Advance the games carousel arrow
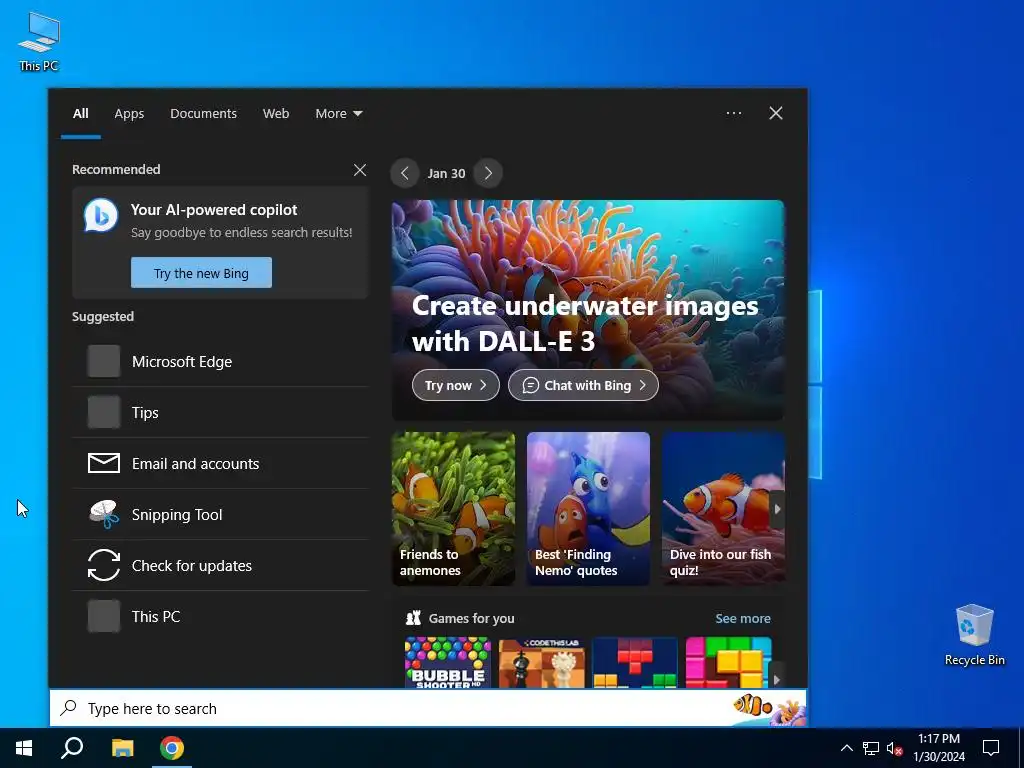The height and width of the screenshot is (768, 1024). pos(776,679)
